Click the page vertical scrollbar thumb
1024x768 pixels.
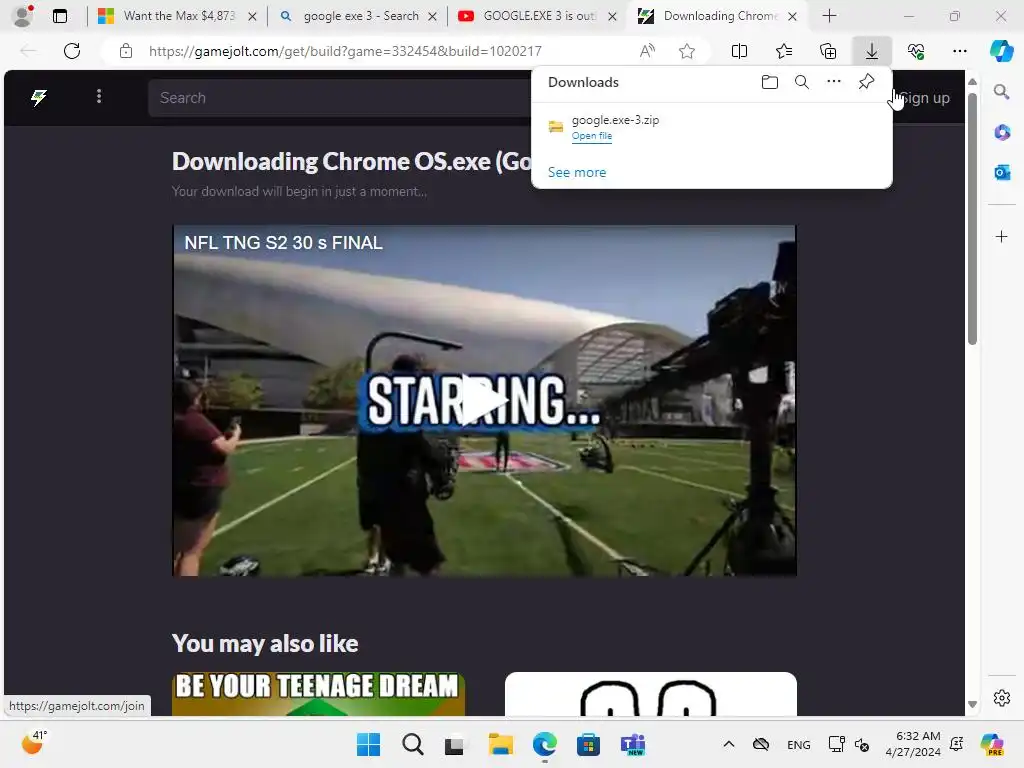(x=972, y=219)
